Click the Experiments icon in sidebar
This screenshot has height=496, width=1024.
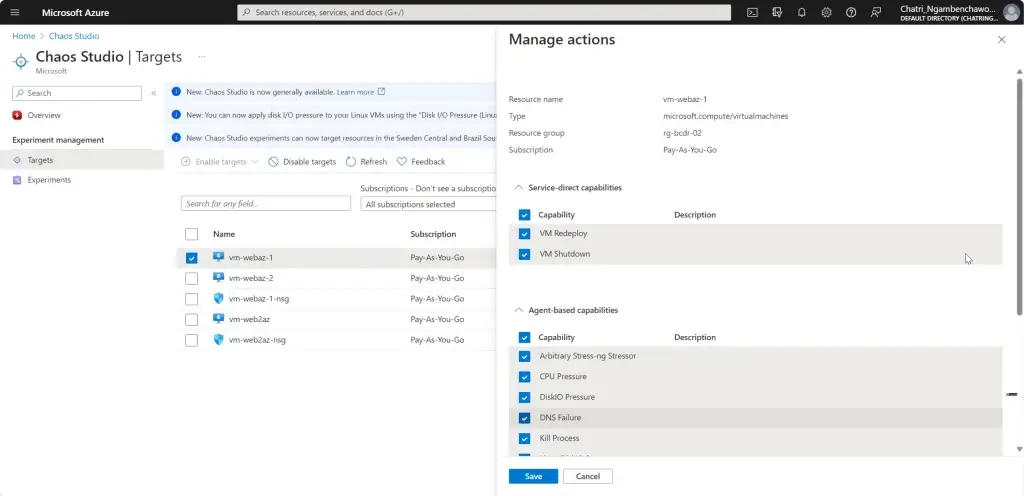pyautogui.click(x=17, y=180)
